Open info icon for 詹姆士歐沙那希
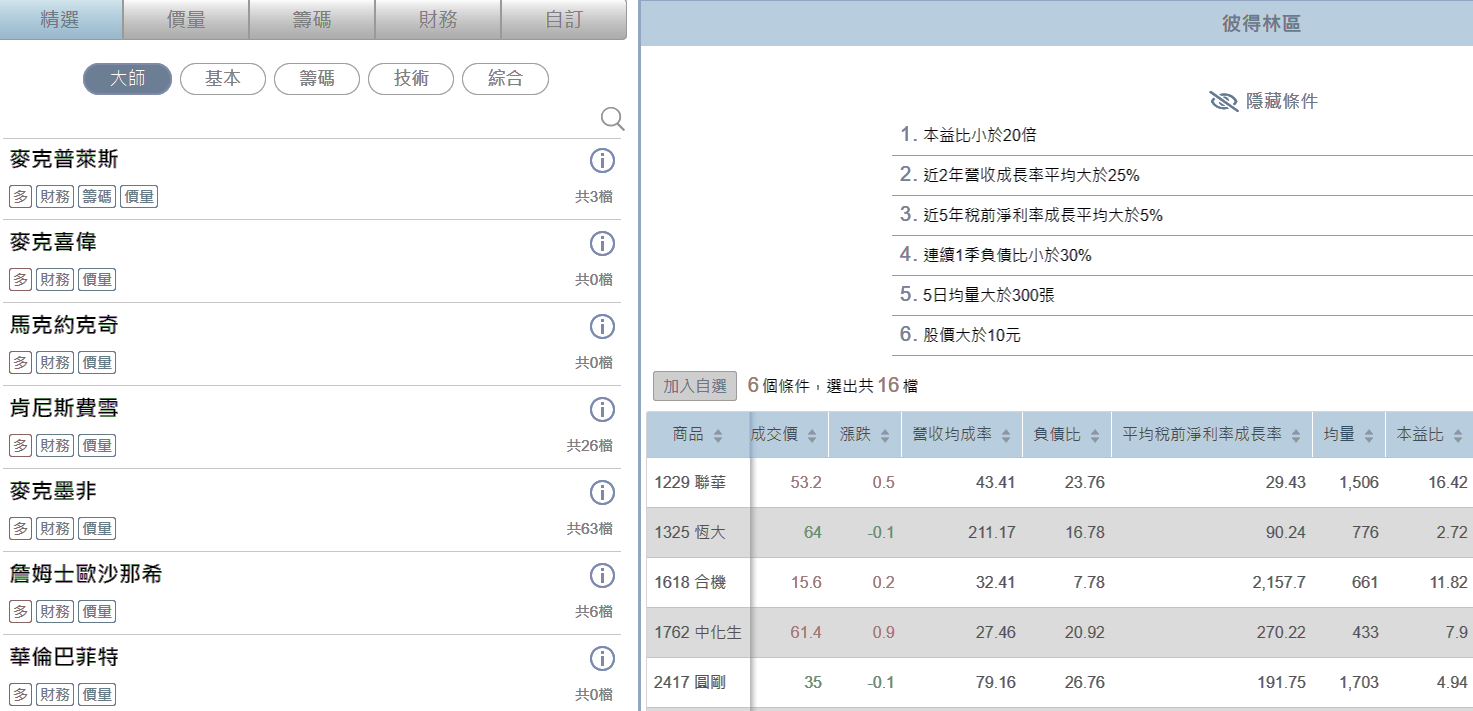 coord(602,576)
